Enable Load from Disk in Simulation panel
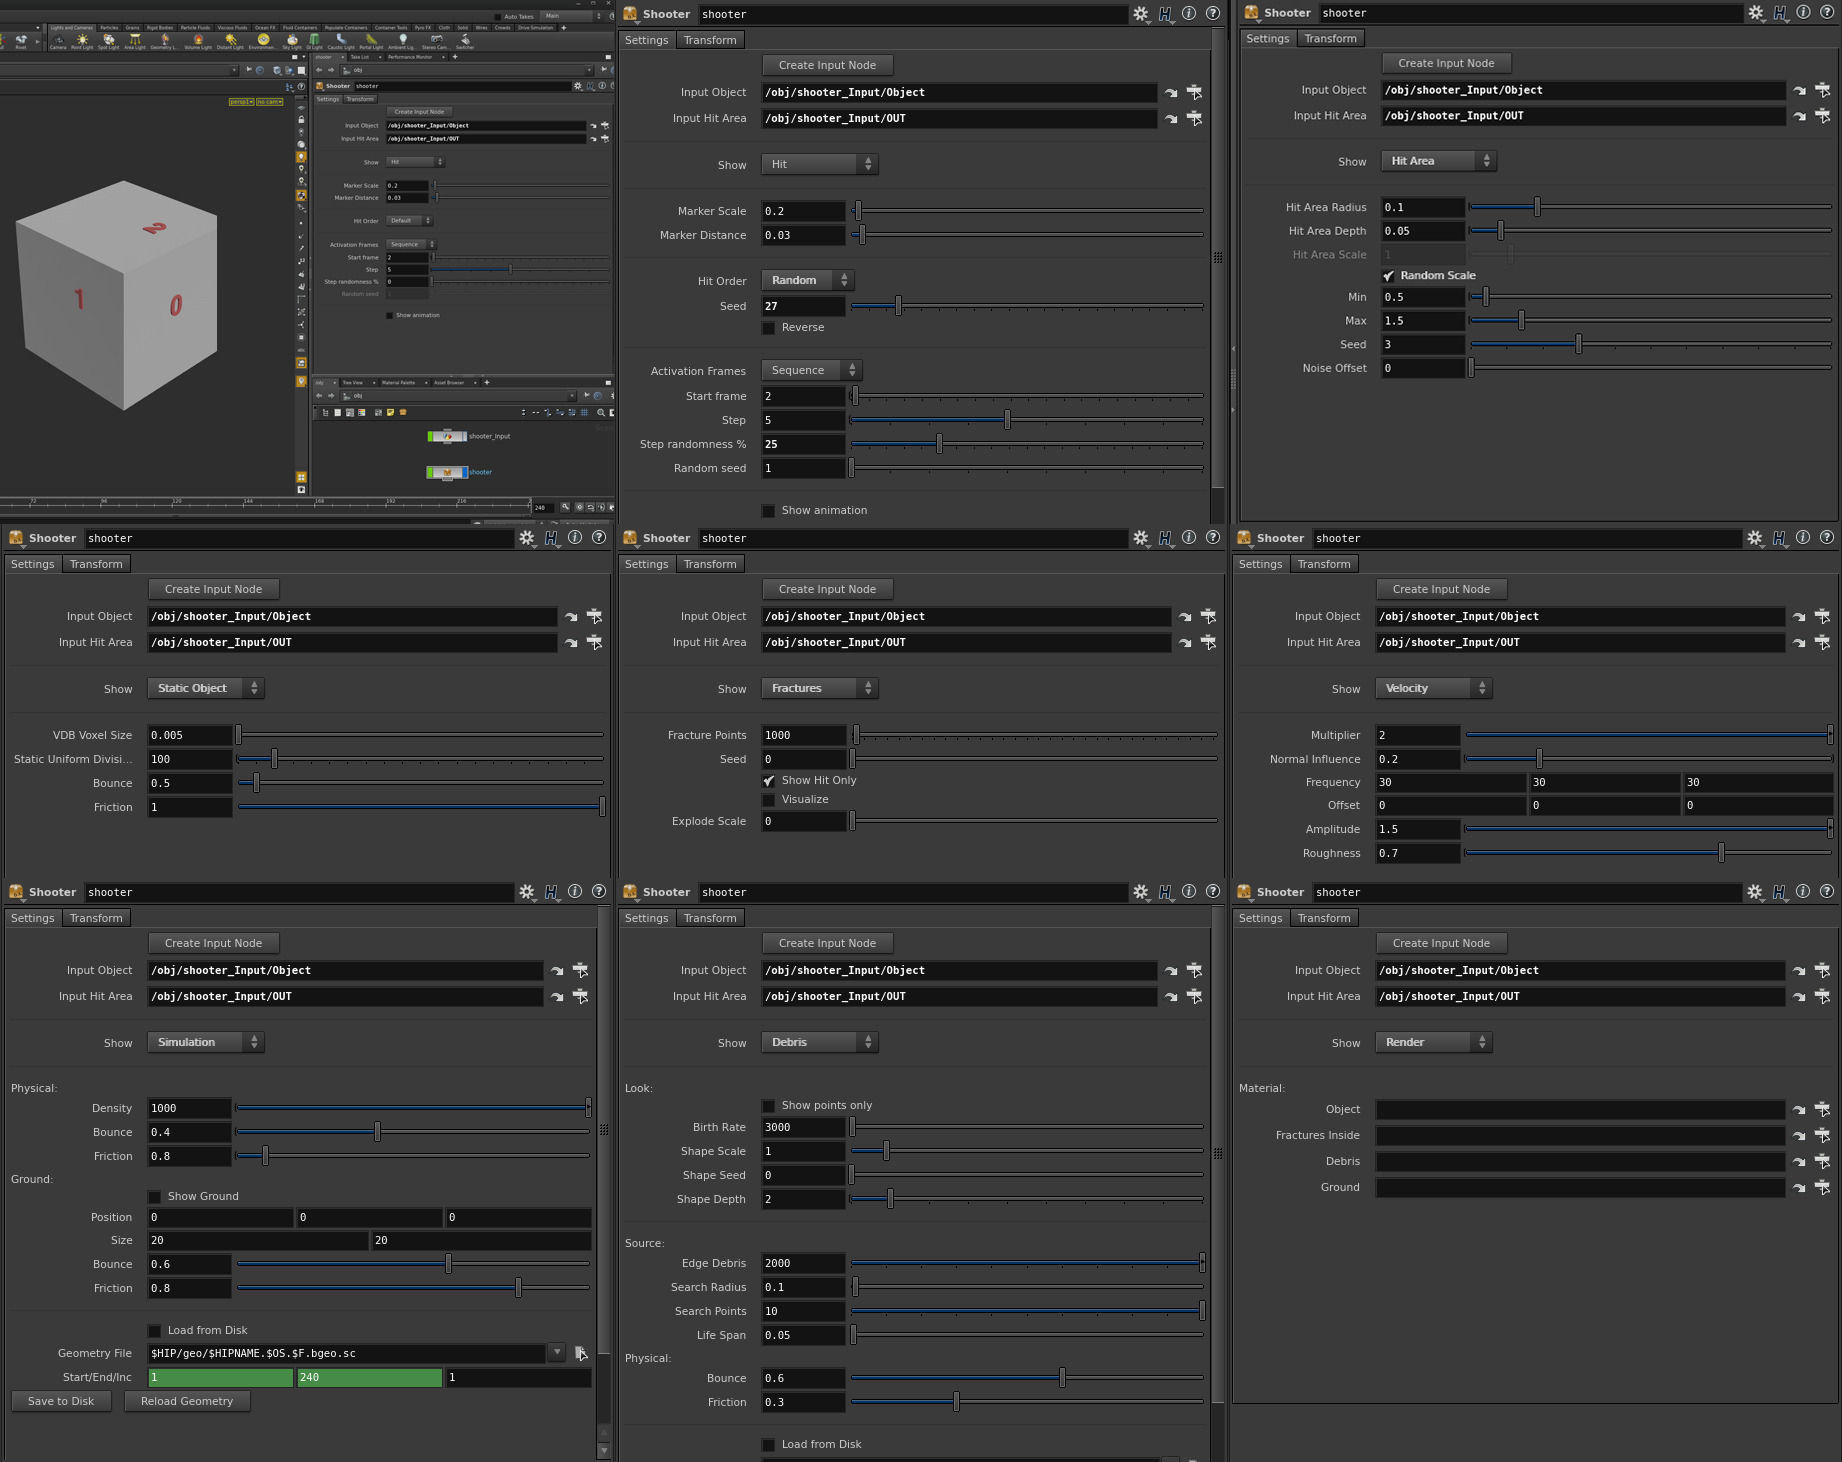This screenshot has height=1462, width=1842. click(154, 1331)
